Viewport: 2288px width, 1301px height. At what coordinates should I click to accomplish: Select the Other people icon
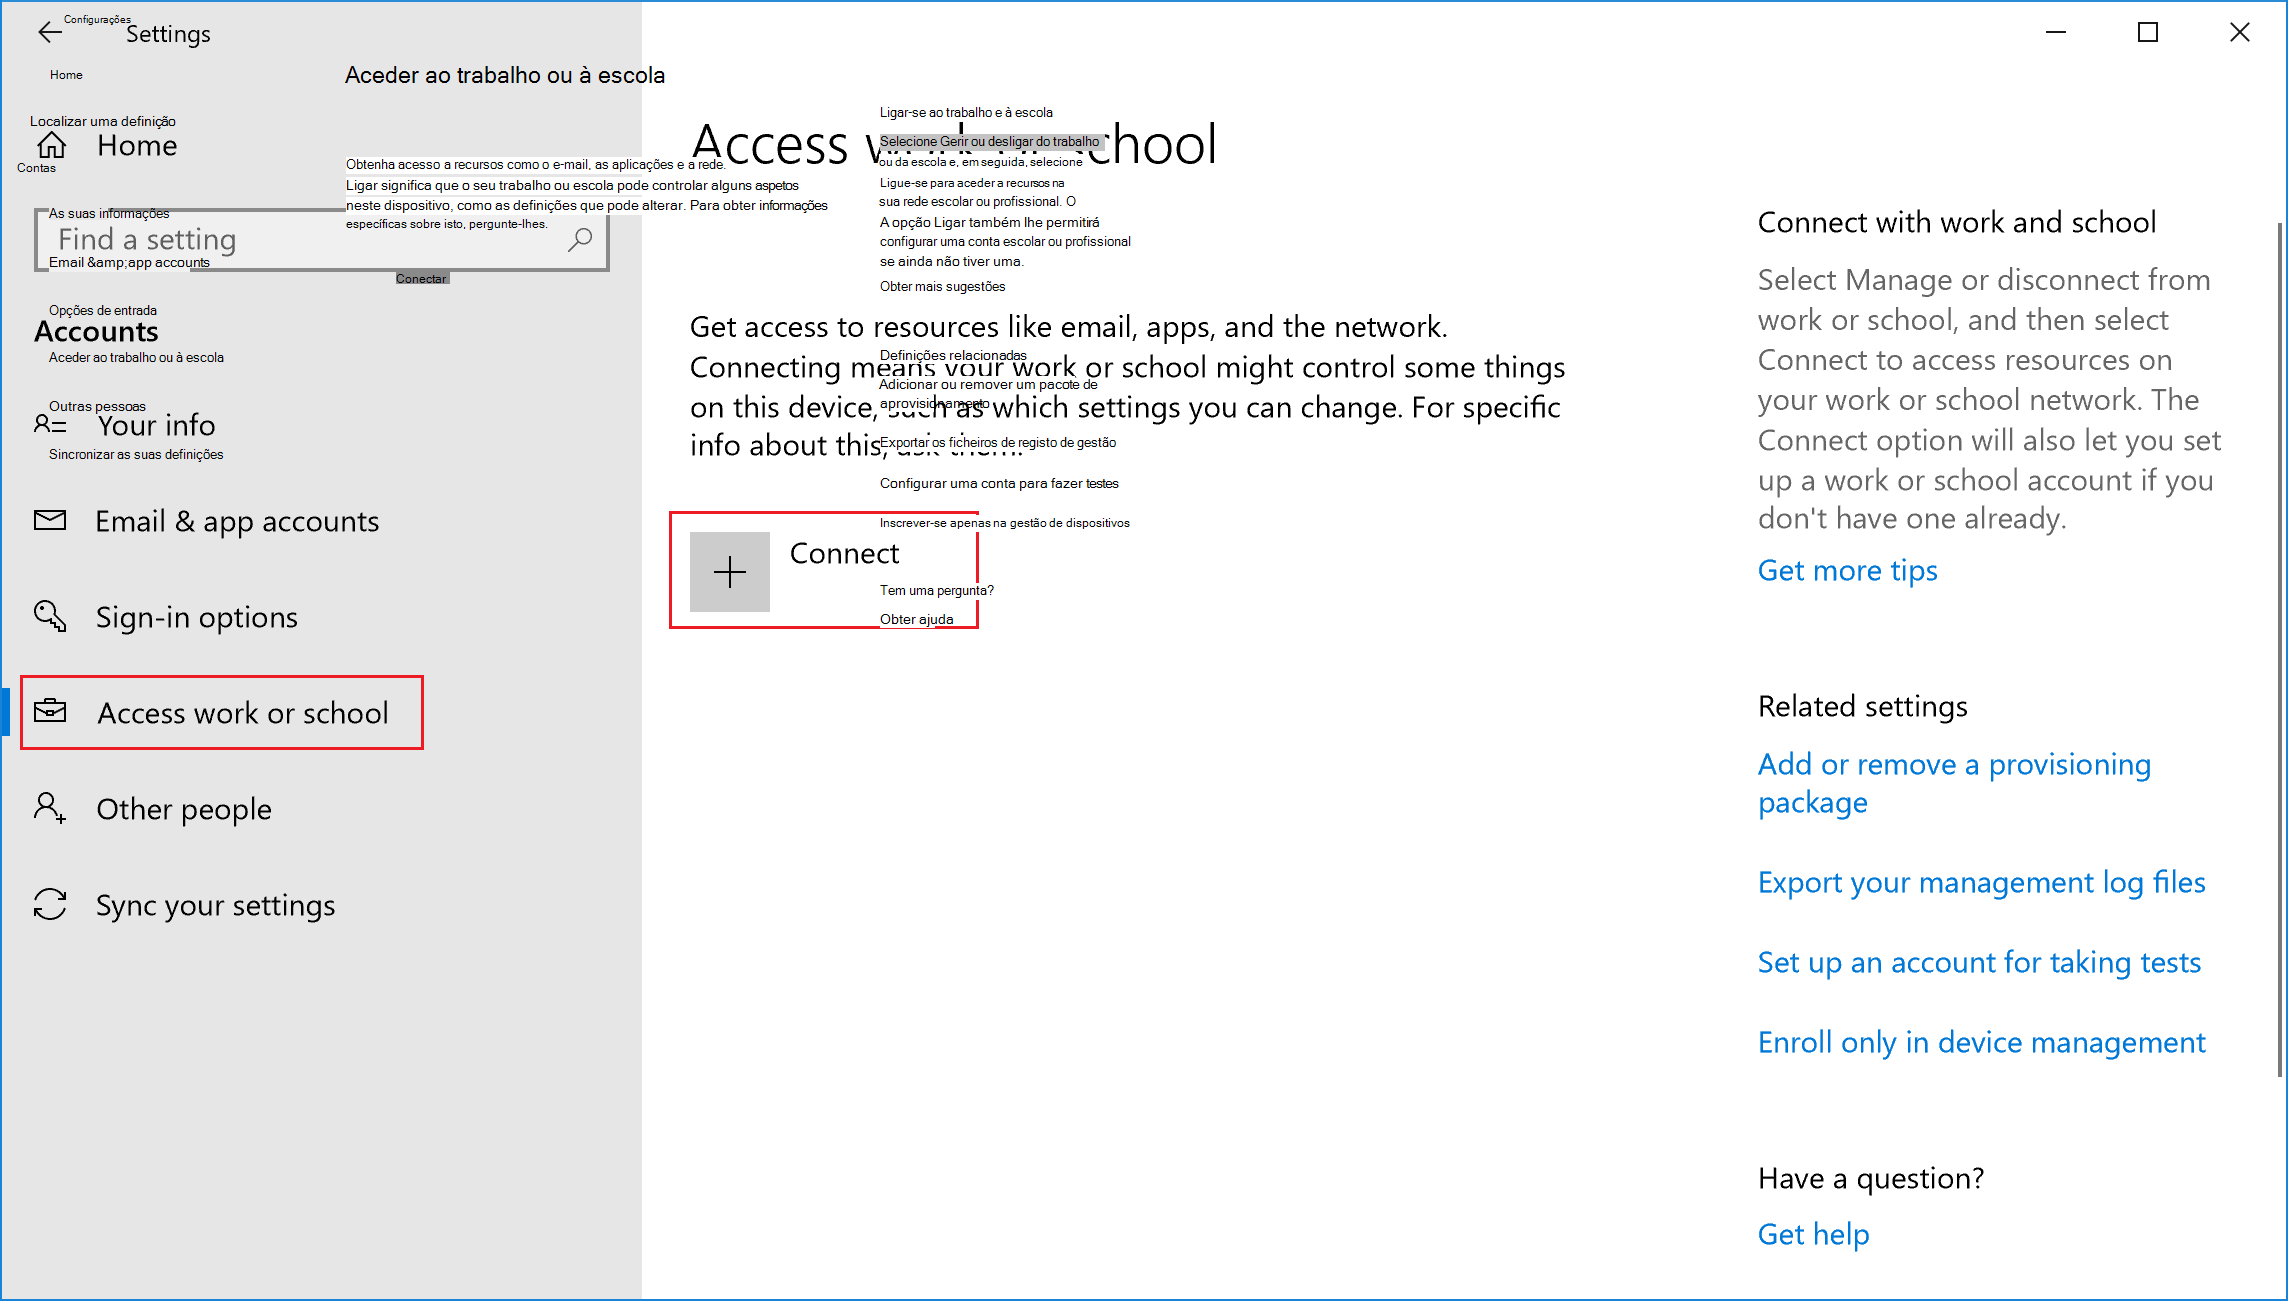(x=50, y=808)
